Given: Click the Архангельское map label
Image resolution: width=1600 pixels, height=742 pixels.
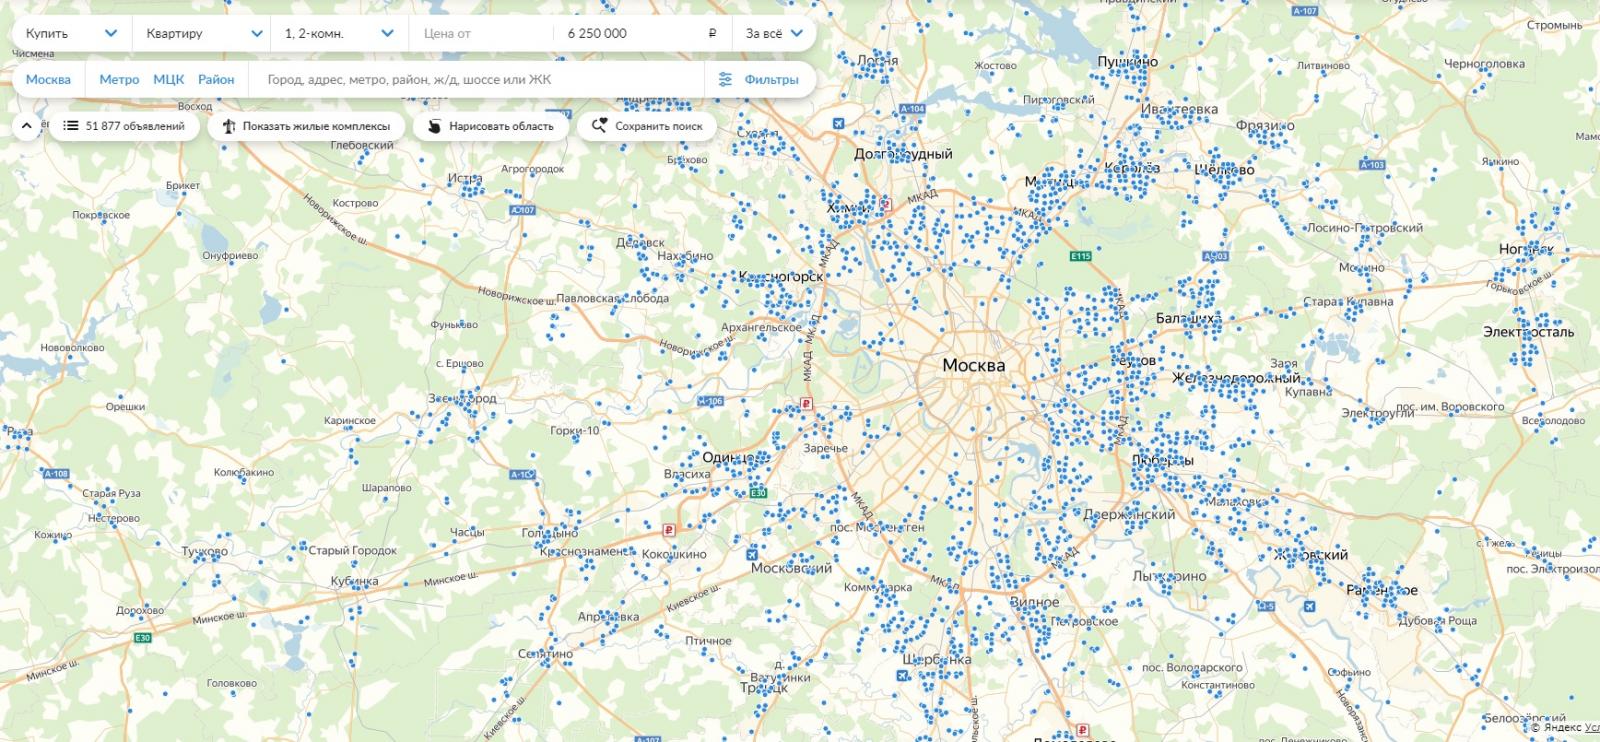Looking at the screenshot, I should pos(761,327).
